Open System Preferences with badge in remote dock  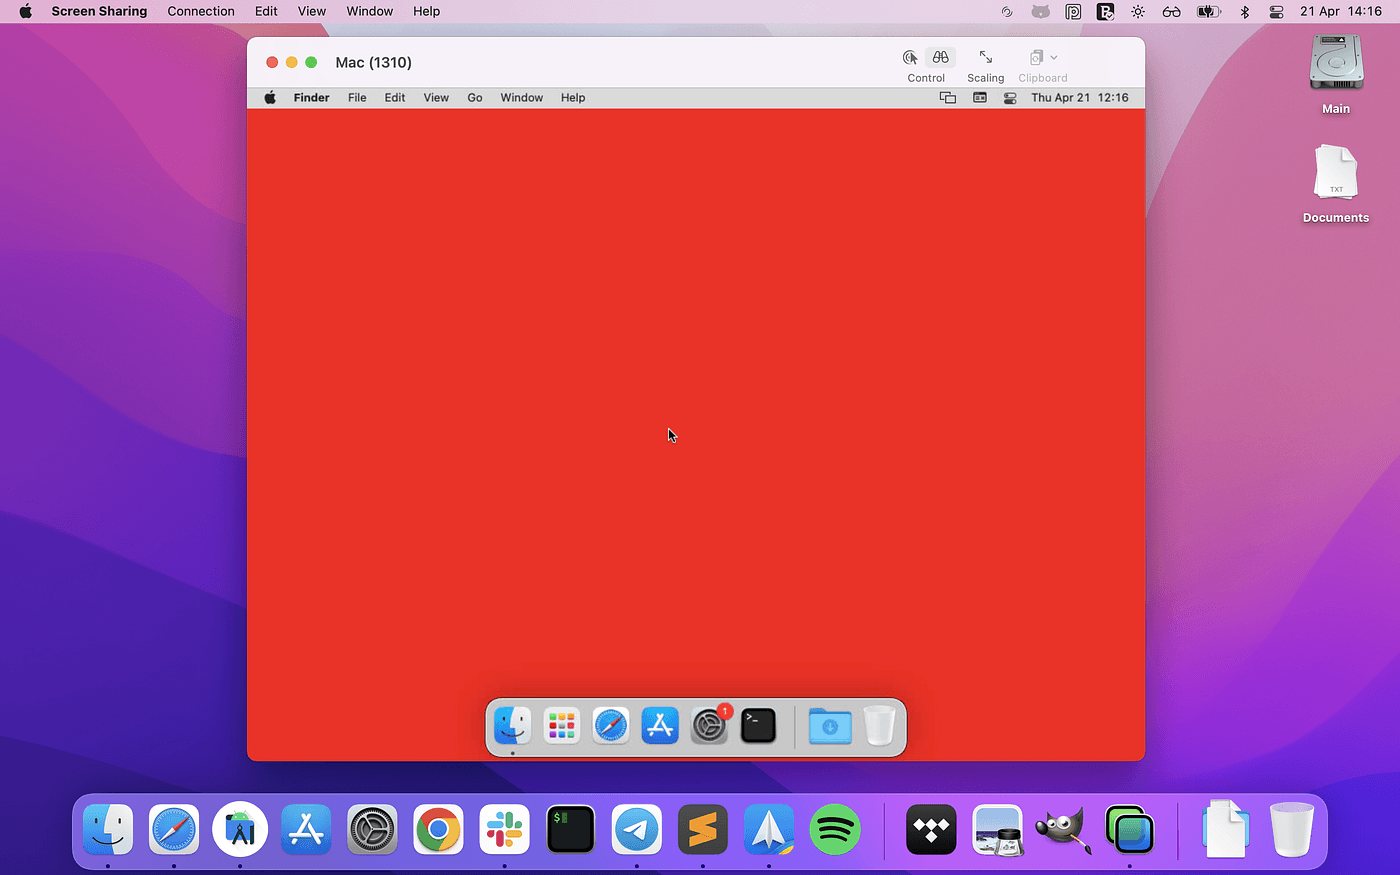pyautogui.click(x=710, y=726)
